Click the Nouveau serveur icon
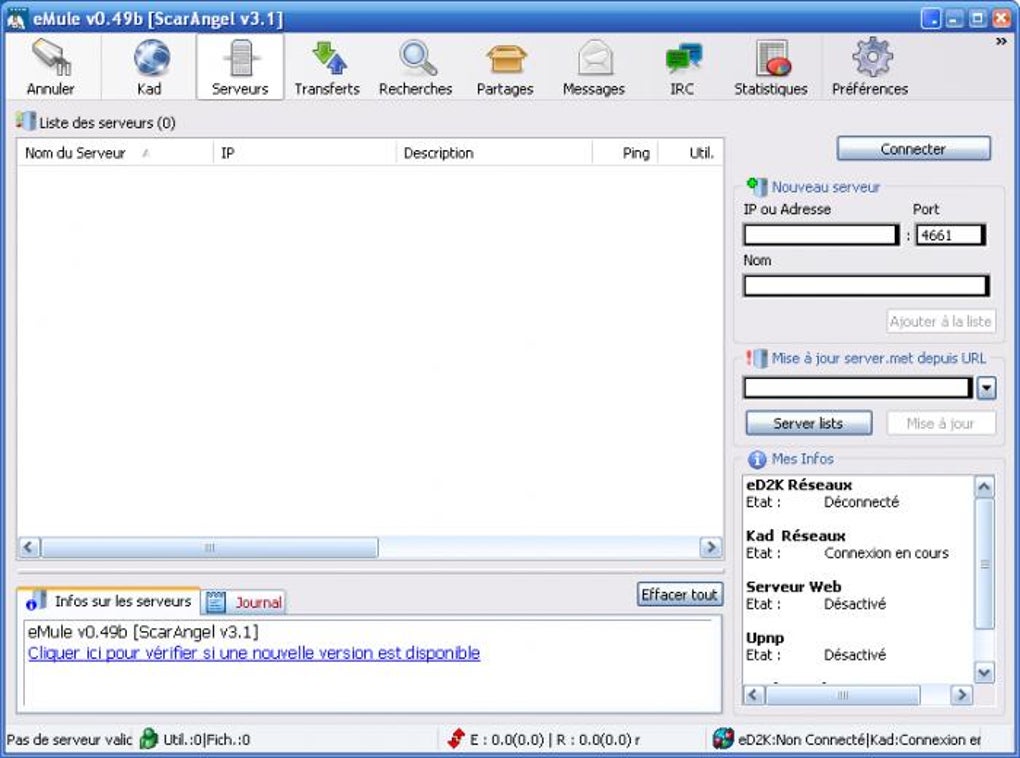This screenshot has width=1020, height=758. click(756, 187)
